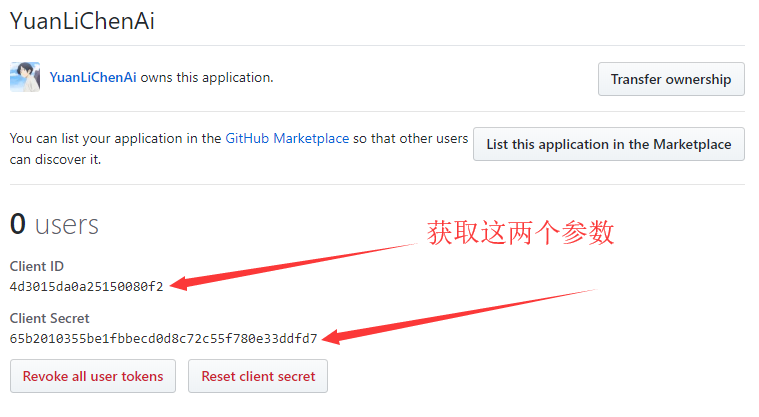Click the YuanLiChenAi user avatar image
The image size is (759, 417).
tap(25, 77)
